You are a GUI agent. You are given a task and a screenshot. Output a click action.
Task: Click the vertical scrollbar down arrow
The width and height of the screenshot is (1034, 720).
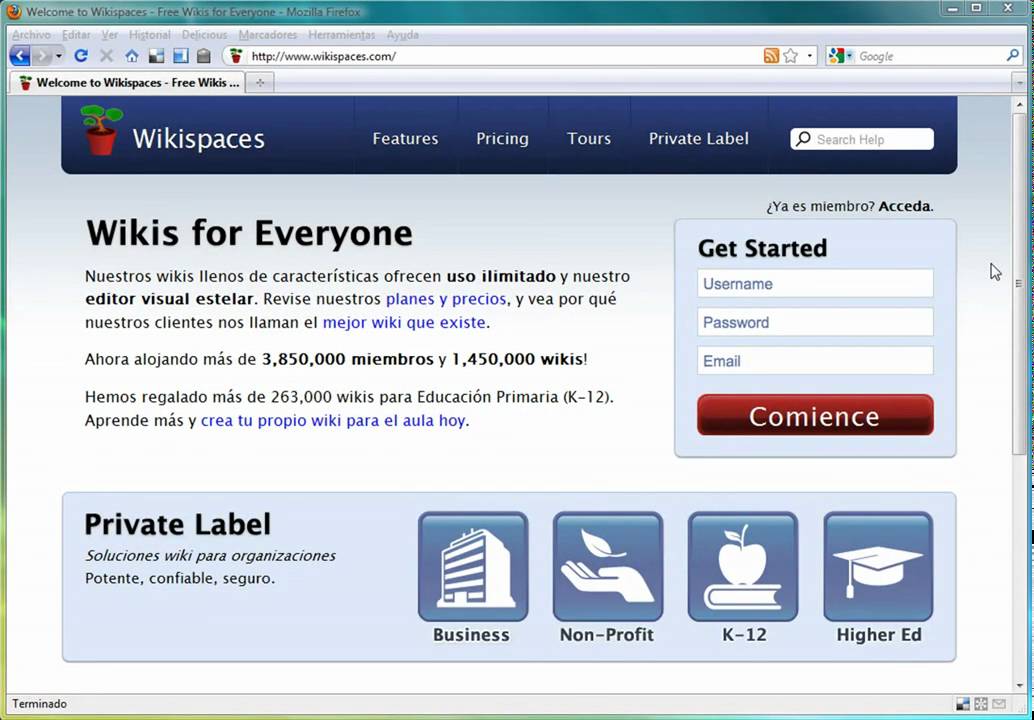click(x=1019, y=686)
